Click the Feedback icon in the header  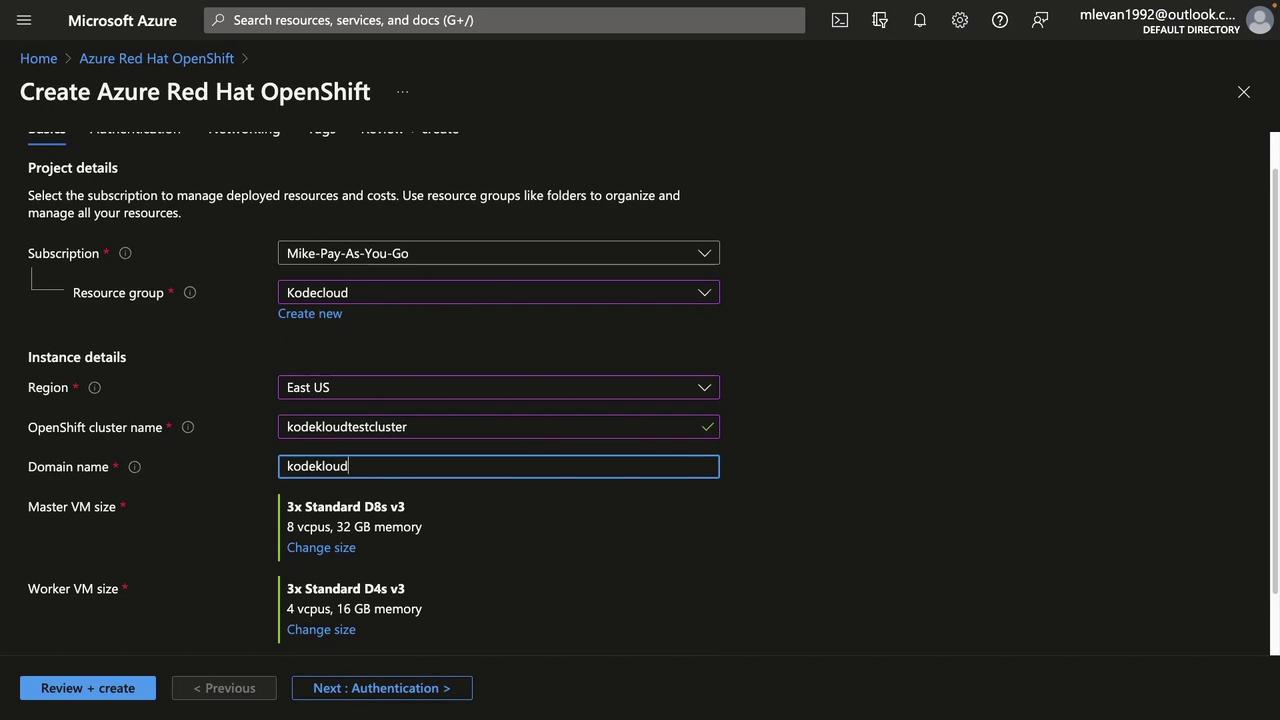(1040, 20)
